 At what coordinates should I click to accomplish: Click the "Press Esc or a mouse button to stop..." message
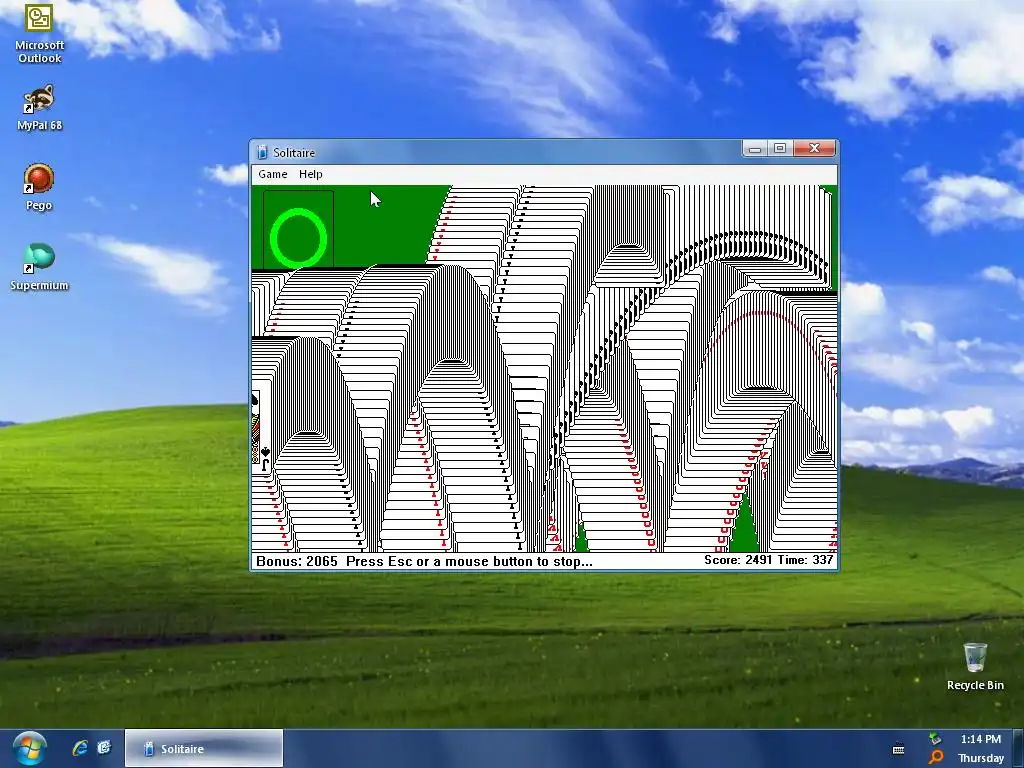point(469,561)
